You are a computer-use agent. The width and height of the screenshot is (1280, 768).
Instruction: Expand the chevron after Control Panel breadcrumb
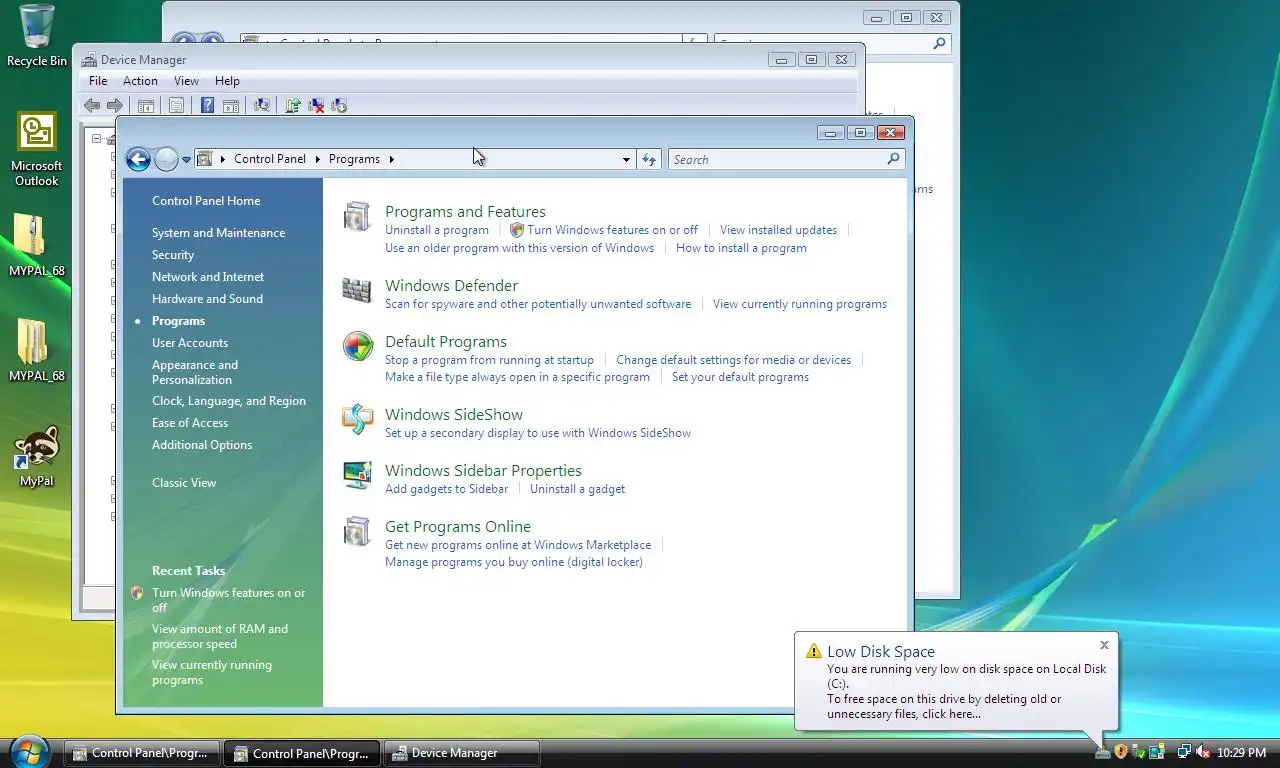pos(317,159)
